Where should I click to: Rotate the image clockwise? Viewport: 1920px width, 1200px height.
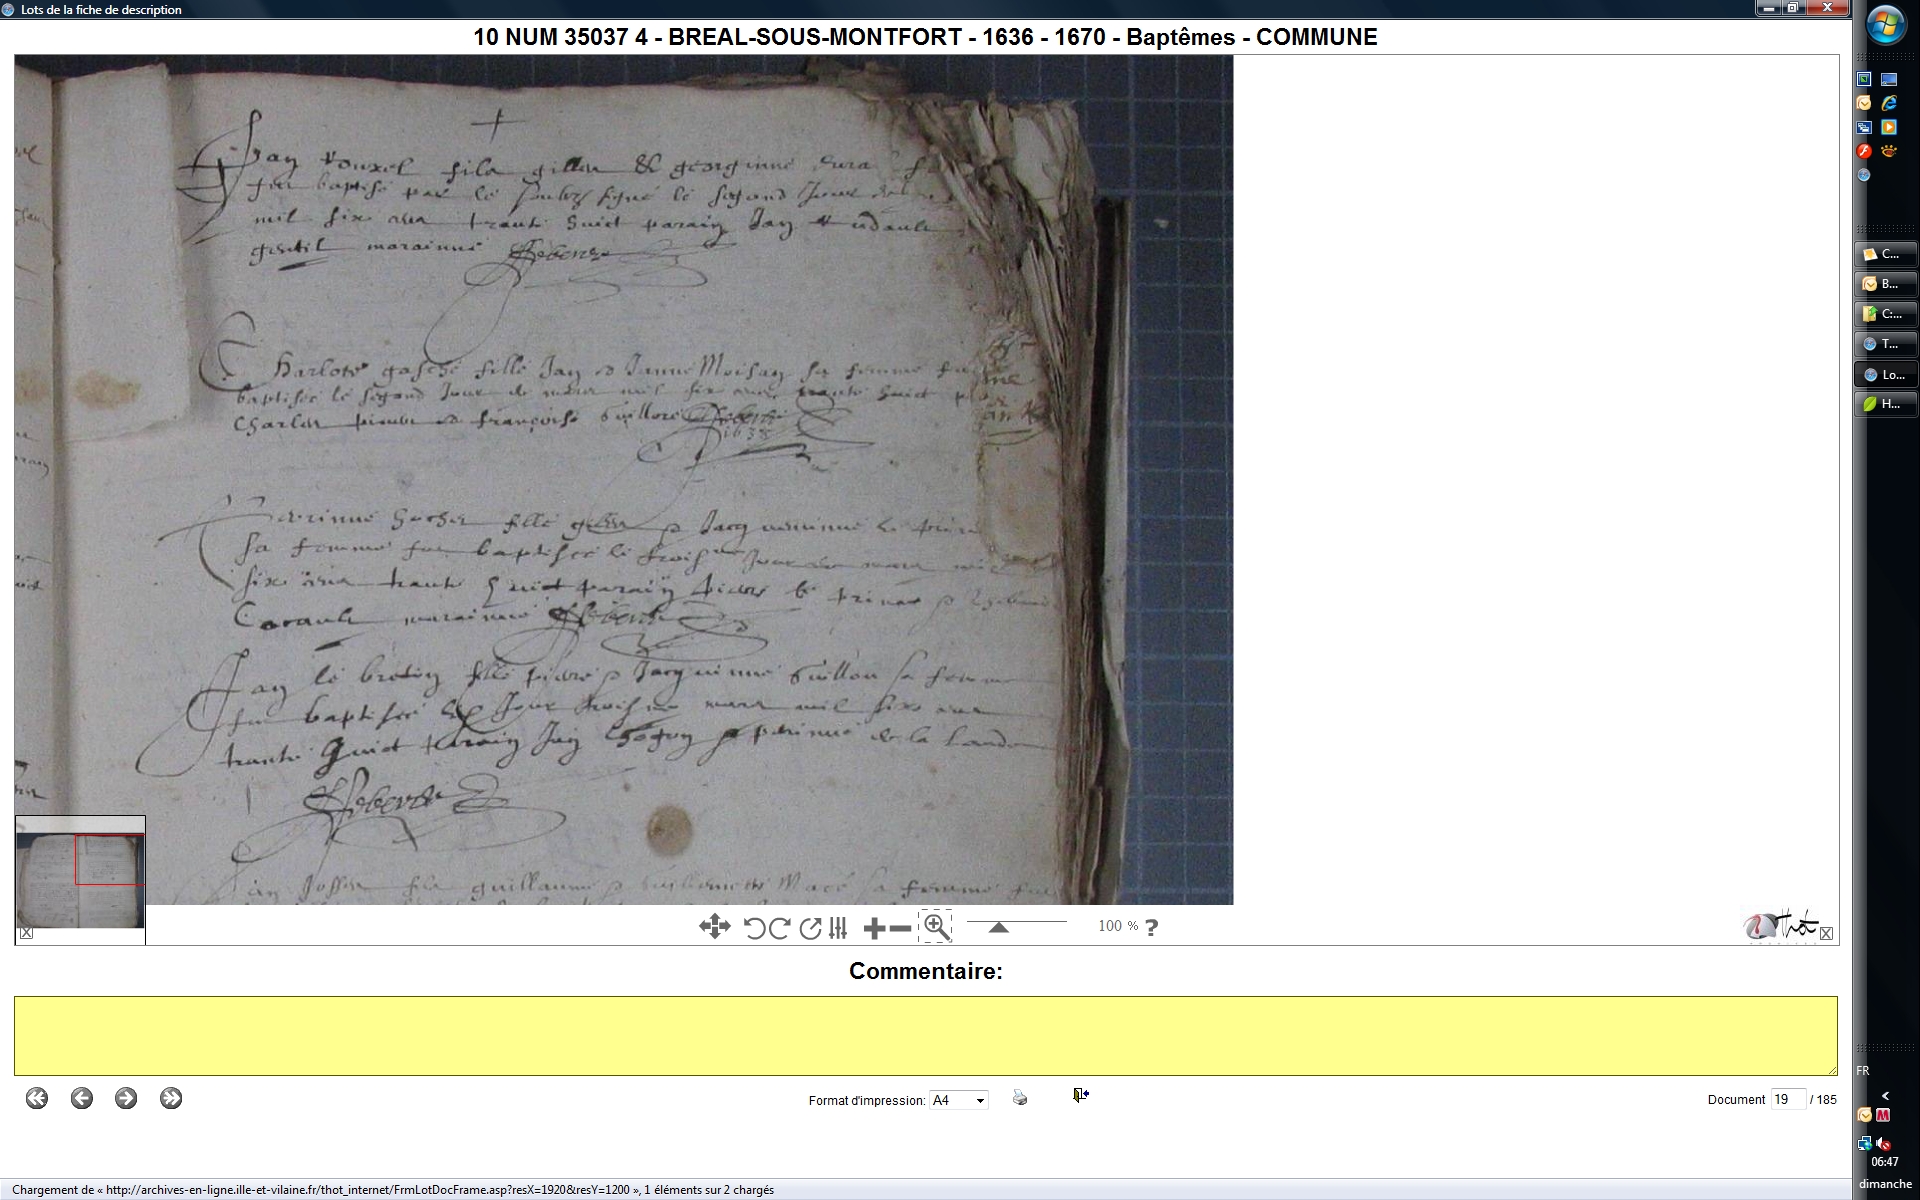pyautogui.click(x=780, y=928)
